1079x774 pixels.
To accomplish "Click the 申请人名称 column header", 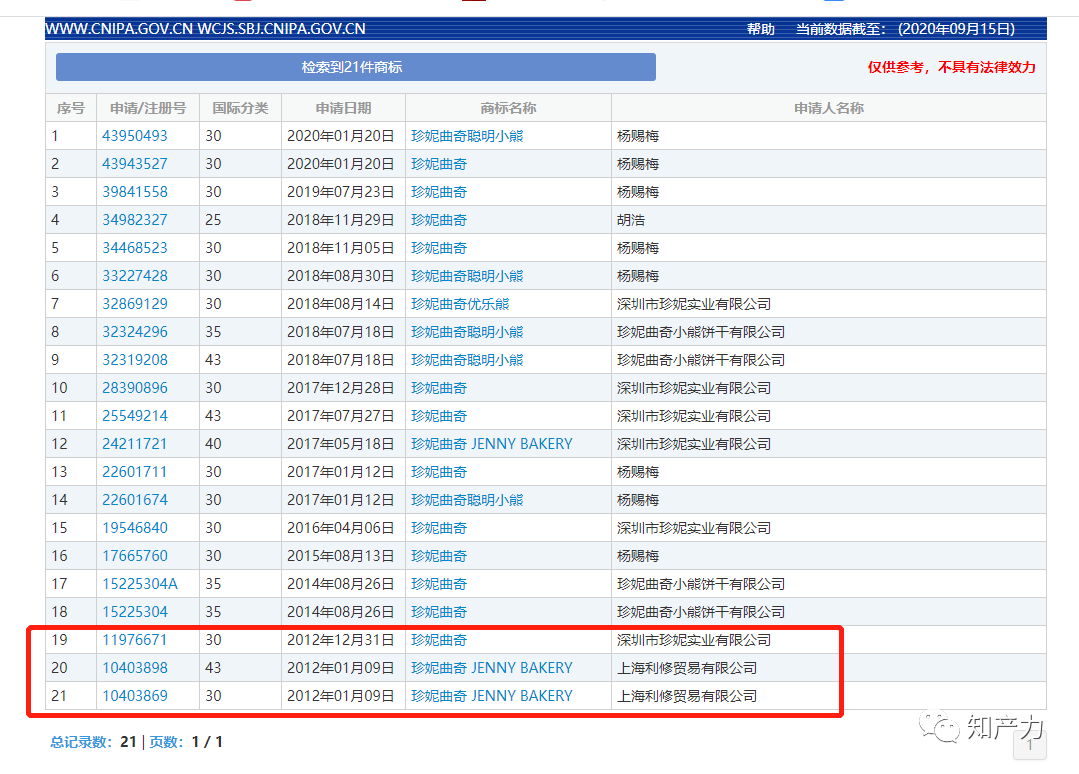I will (829, 108).
